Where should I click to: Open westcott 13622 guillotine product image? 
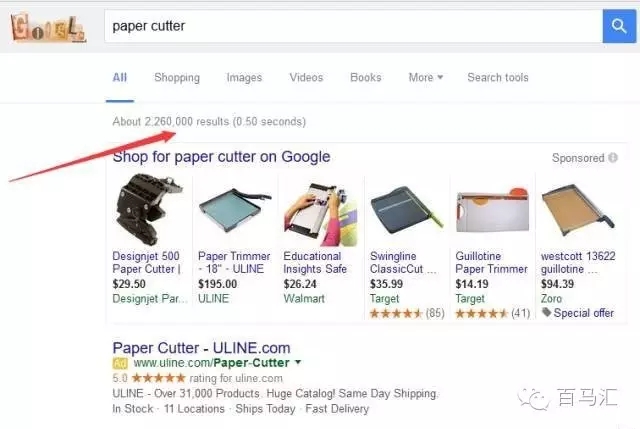[x=578, y=210]
